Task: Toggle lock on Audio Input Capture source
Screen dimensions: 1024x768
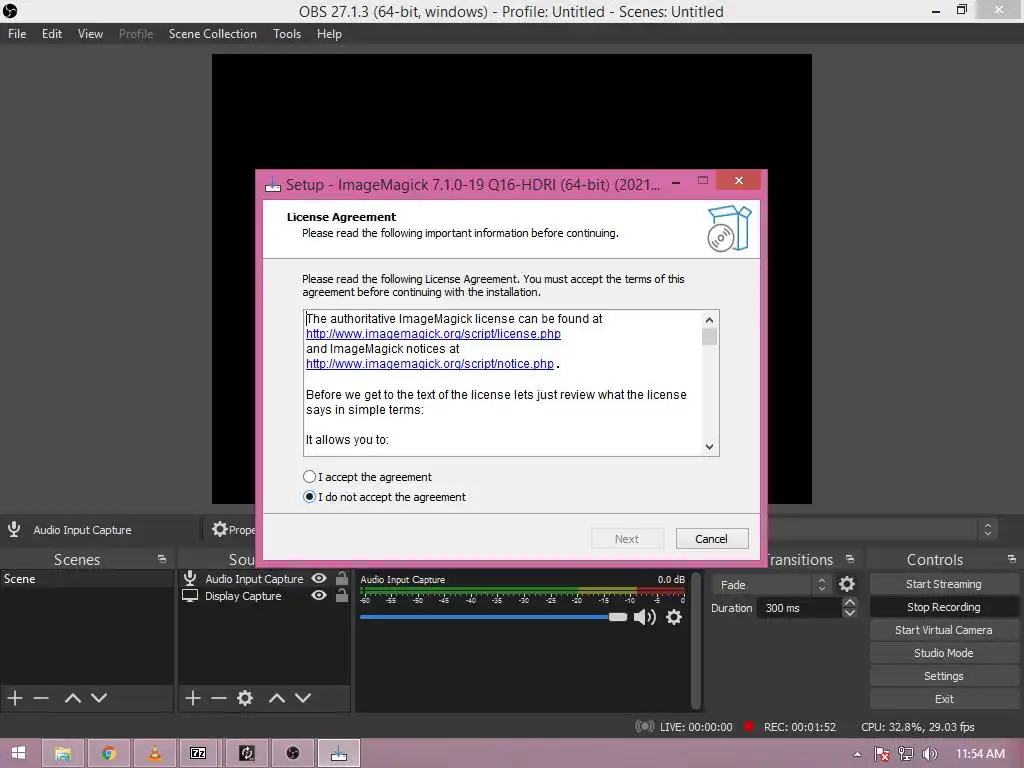Action: click(342, 579)
